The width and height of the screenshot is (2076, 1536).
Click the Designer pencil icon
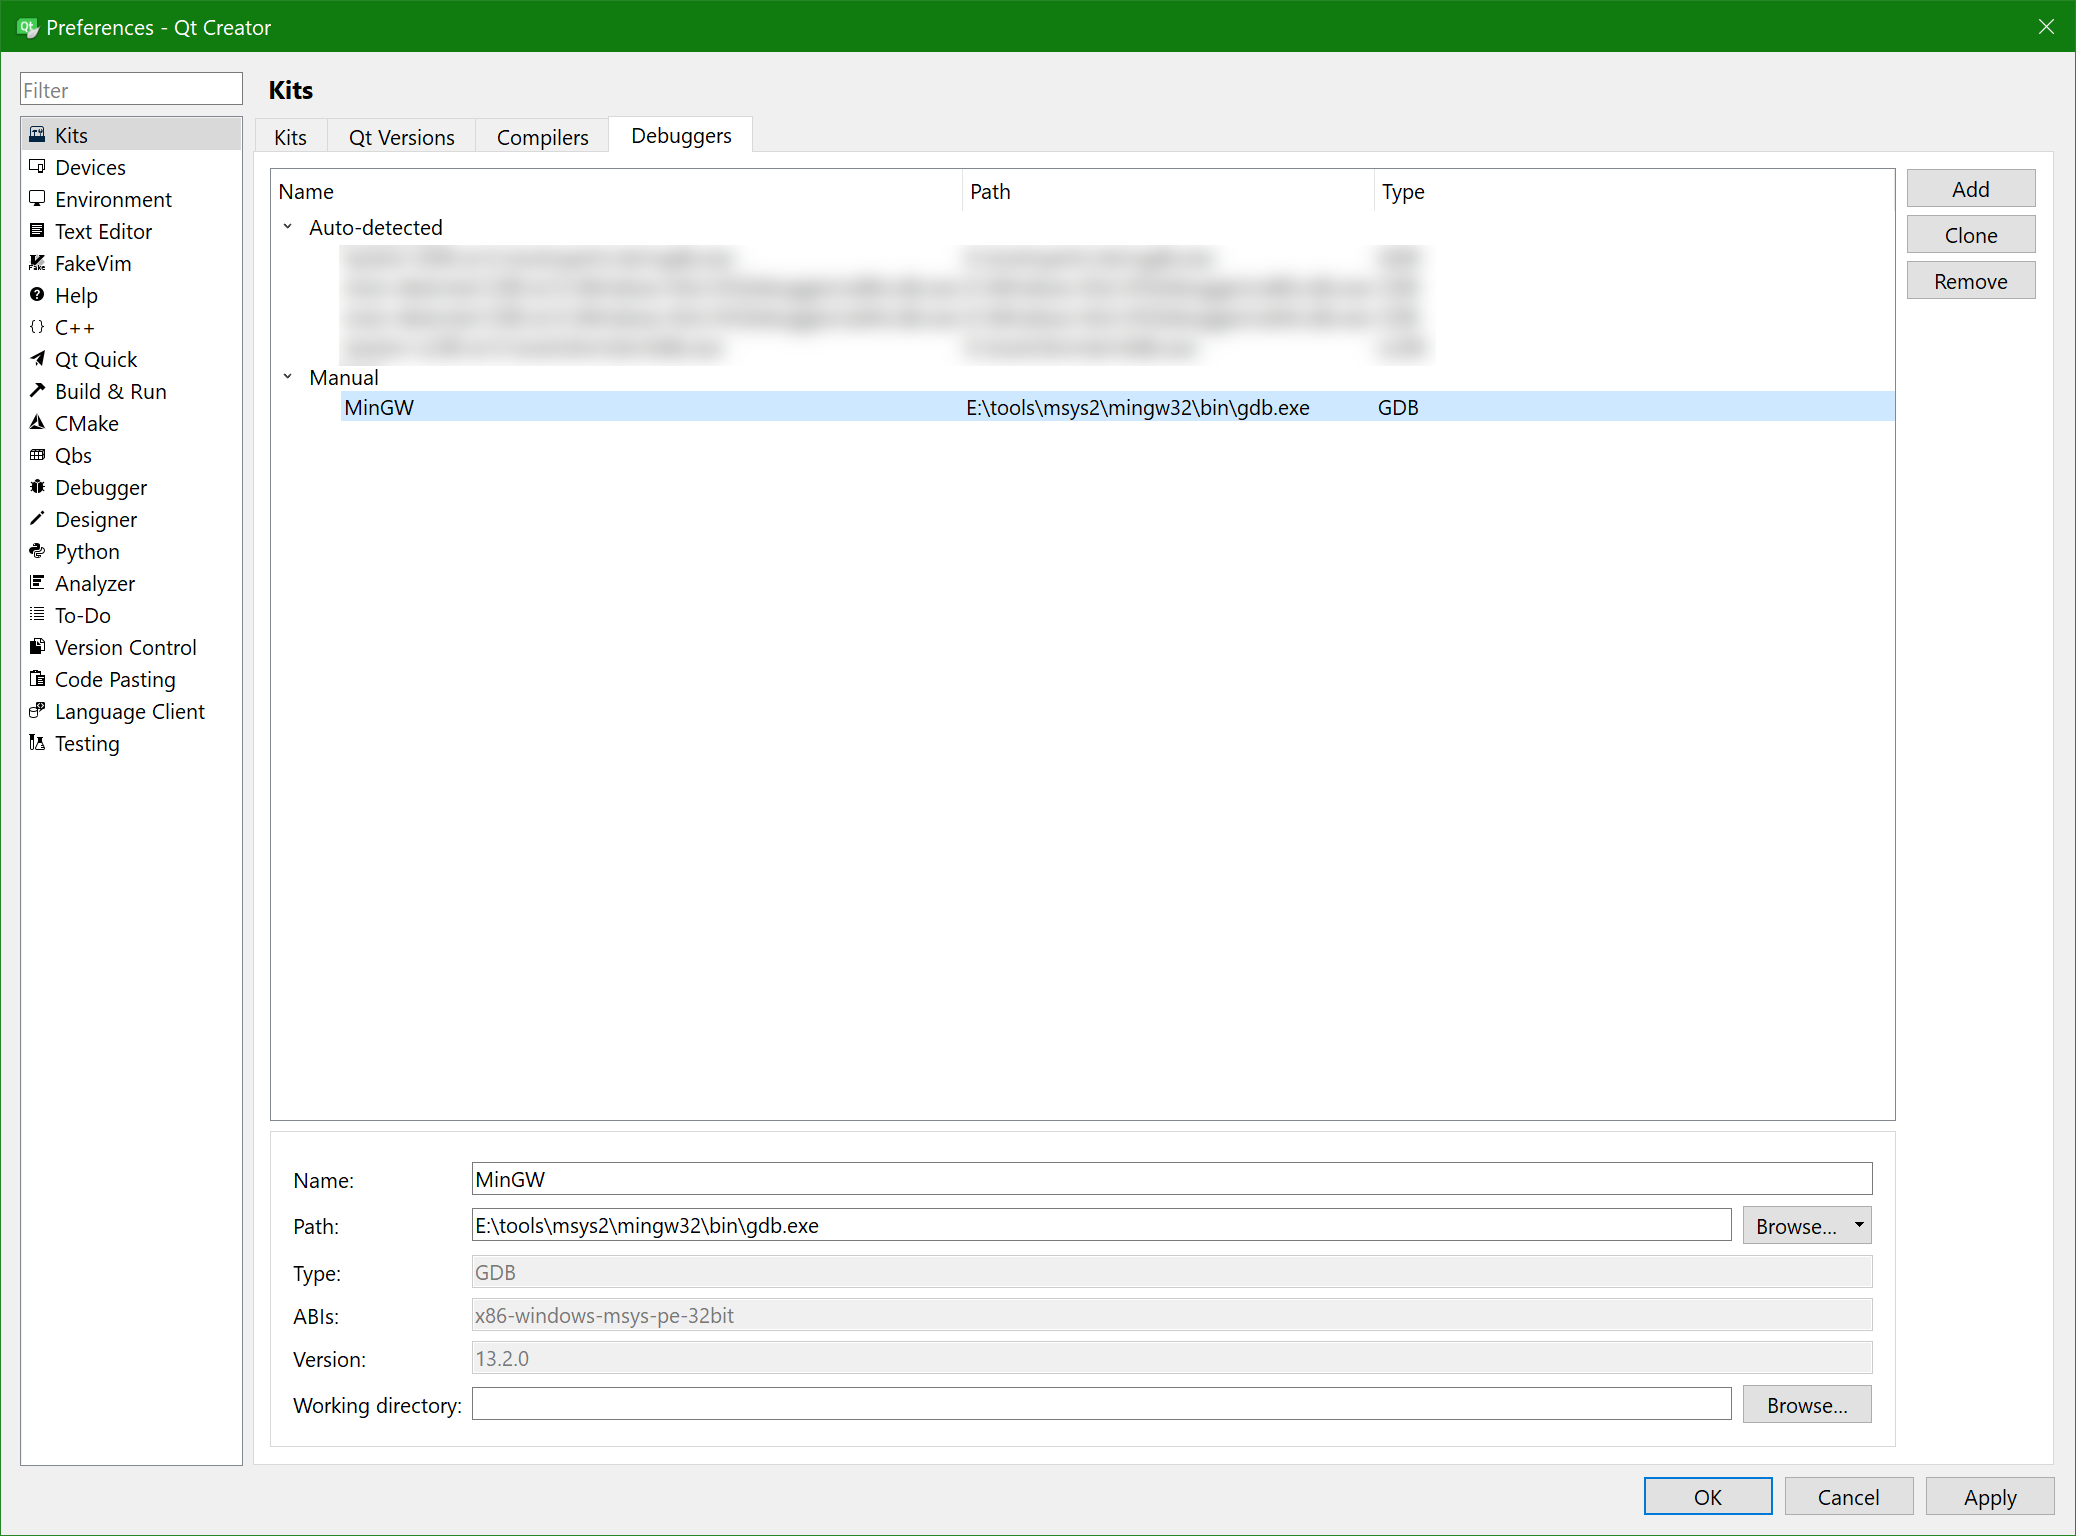coord(37,518)
